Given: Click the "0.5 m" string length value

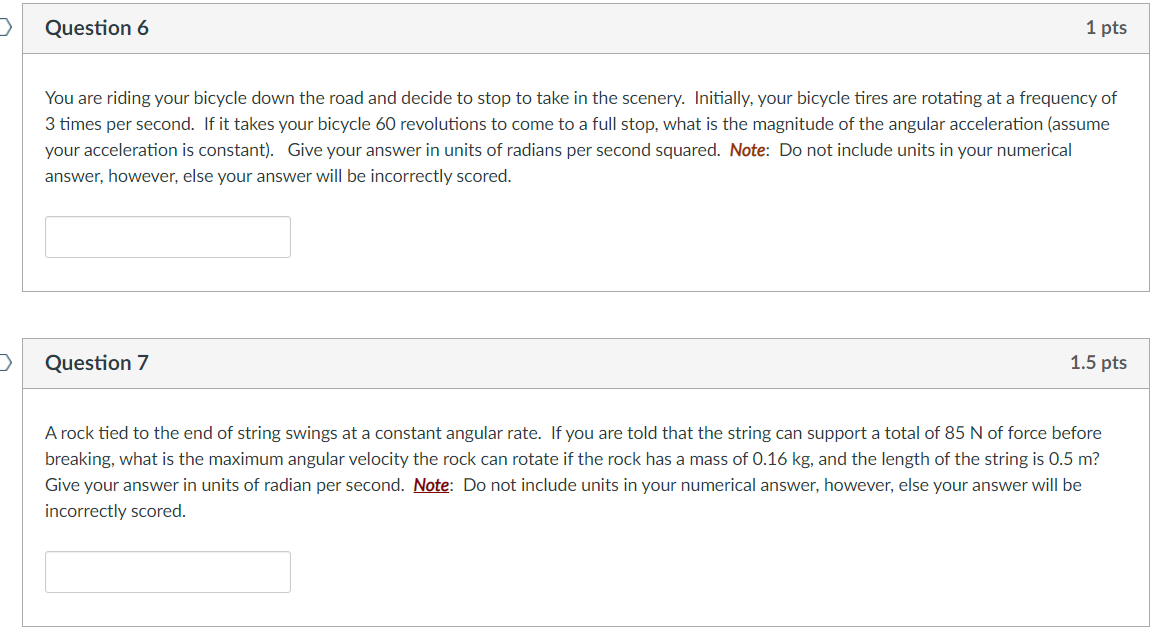Looking at the screenshot, I should (1071, 459).
